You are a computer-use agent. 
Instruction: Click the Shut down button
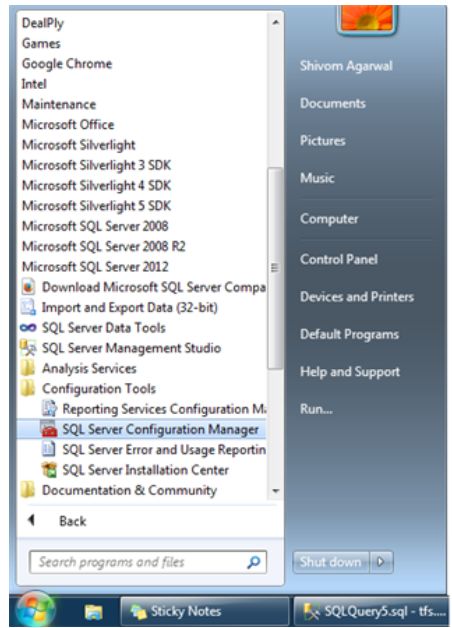point(331,562)
